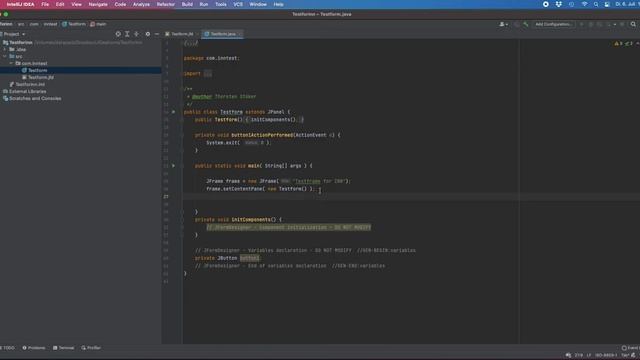Open the File menu
The width and height of the screenshot is (640, 360).
[45, 4]
